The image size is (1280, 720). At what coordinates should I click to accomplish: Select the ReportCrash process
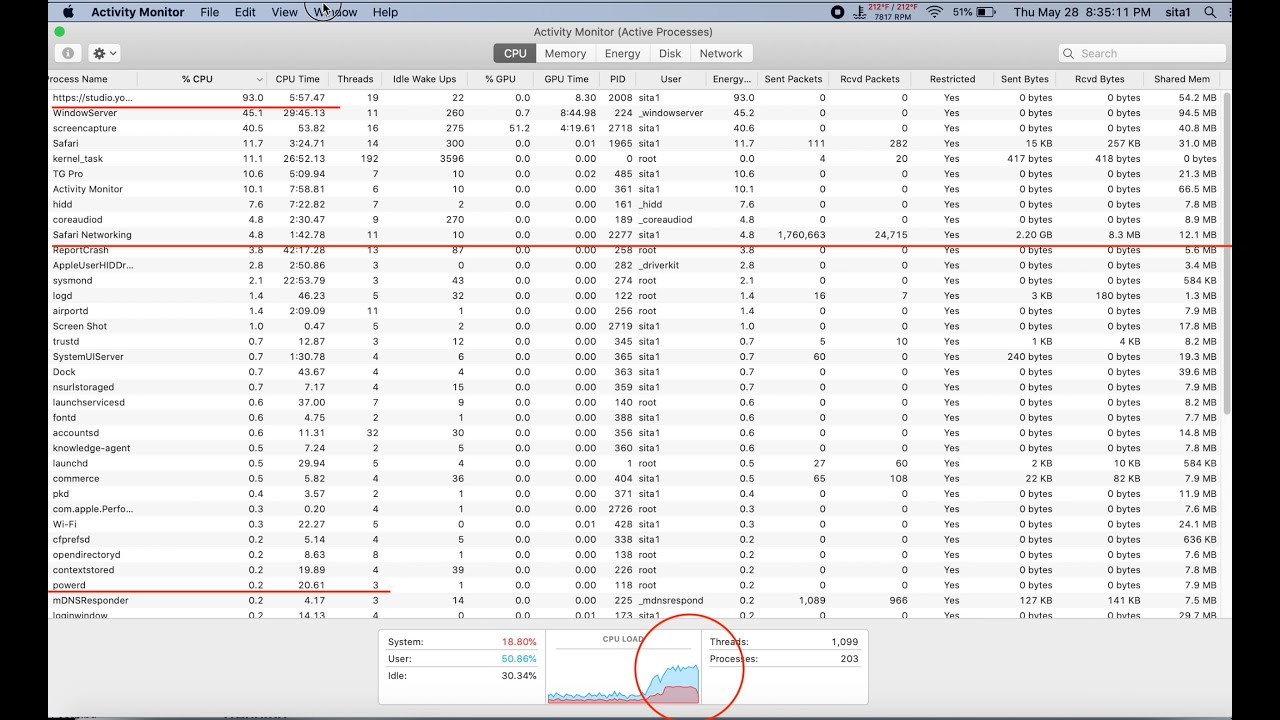pos(634,250)
